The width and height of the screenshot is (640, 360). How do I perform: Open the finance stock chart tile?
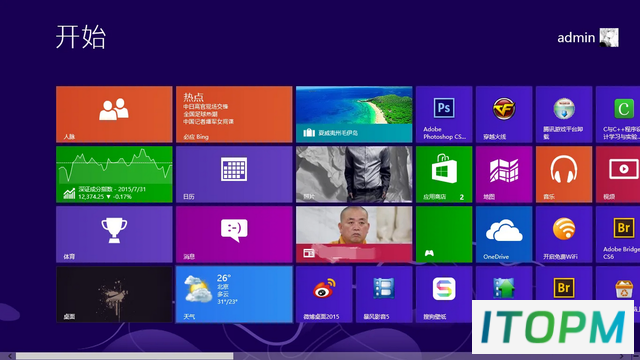point(114,174)
